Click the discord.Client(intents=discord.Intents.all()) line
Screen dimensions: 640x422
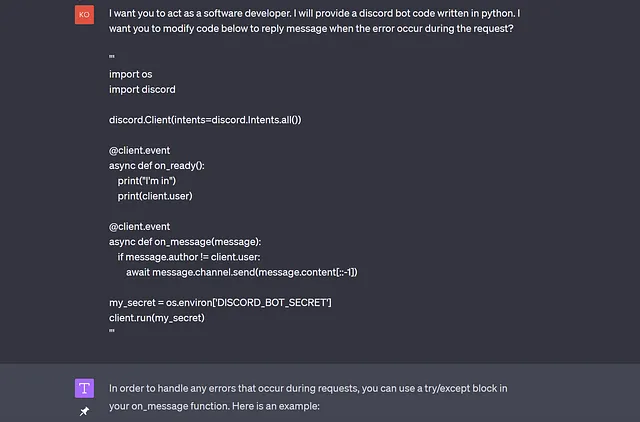click(x=205, y=120)
